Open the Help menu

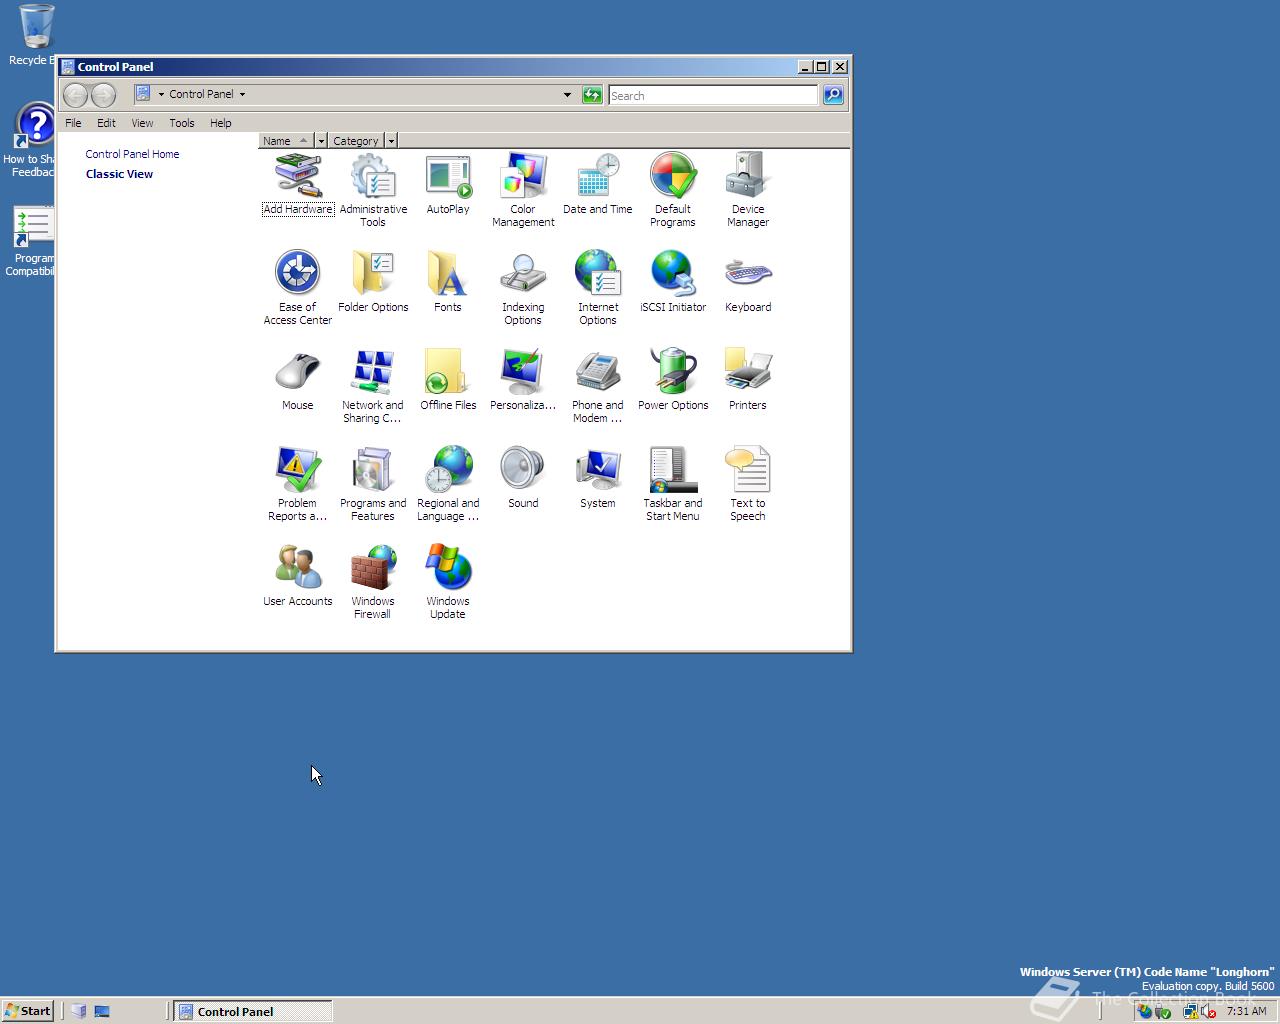[x=221, y=123]
